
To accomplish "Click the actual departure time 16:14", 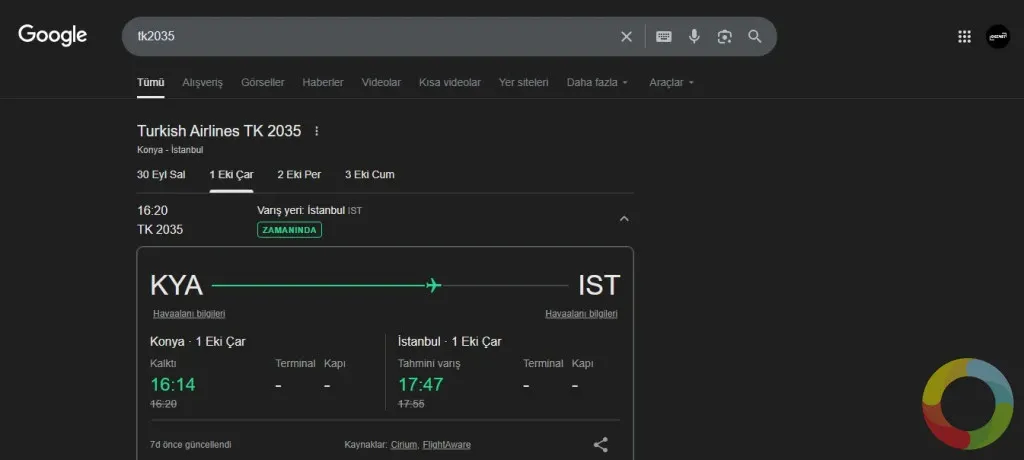I will click(173, 384).
